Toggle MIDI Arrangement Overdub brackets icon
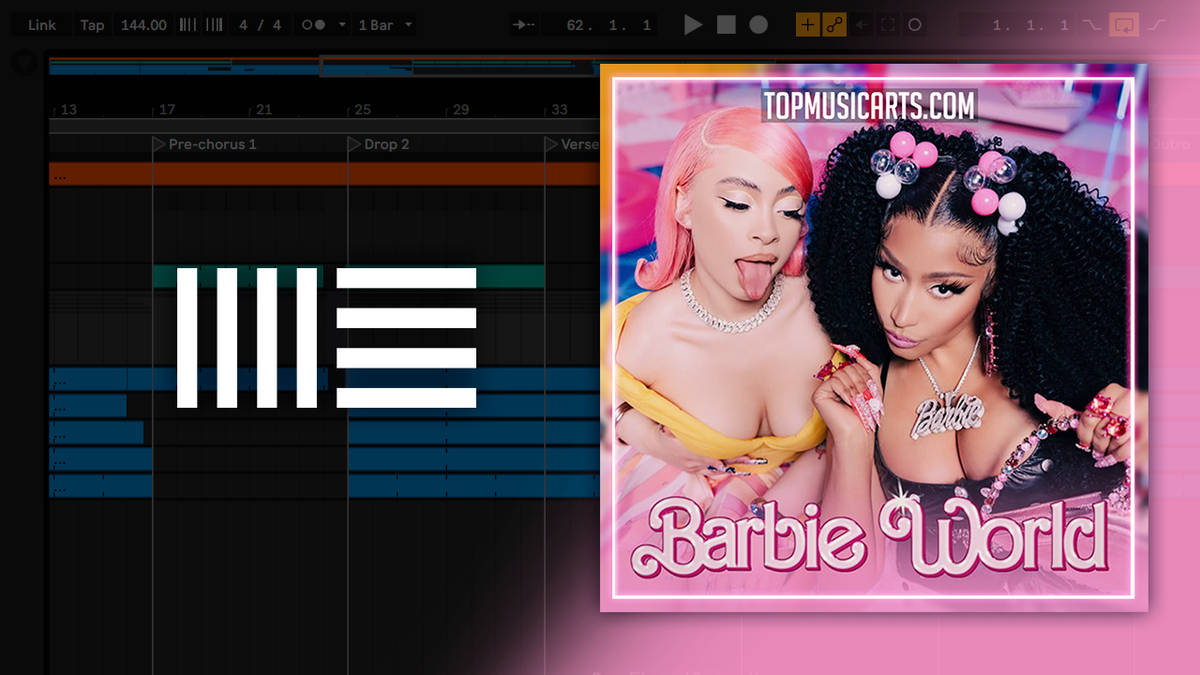Image resolution: width=1200 pixels, height=675 pixels. [x=888, y=24]
